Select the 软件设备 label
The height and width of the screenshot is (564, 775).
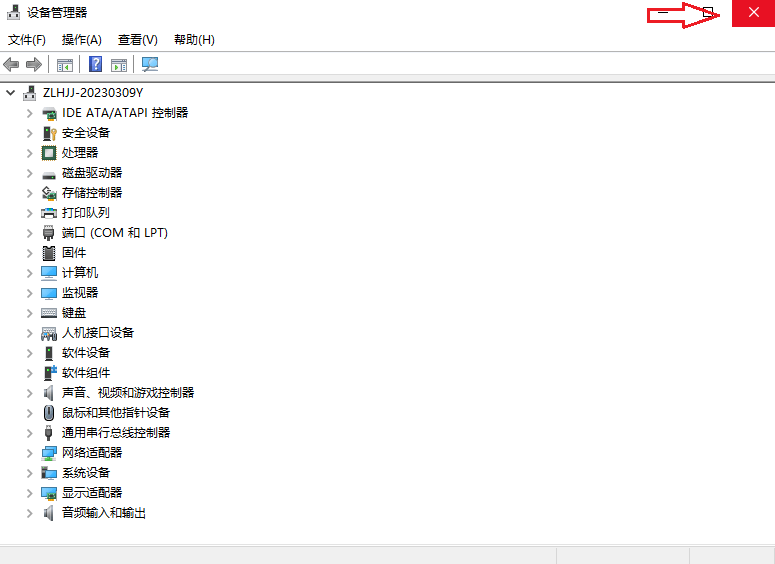pos(86,353)
